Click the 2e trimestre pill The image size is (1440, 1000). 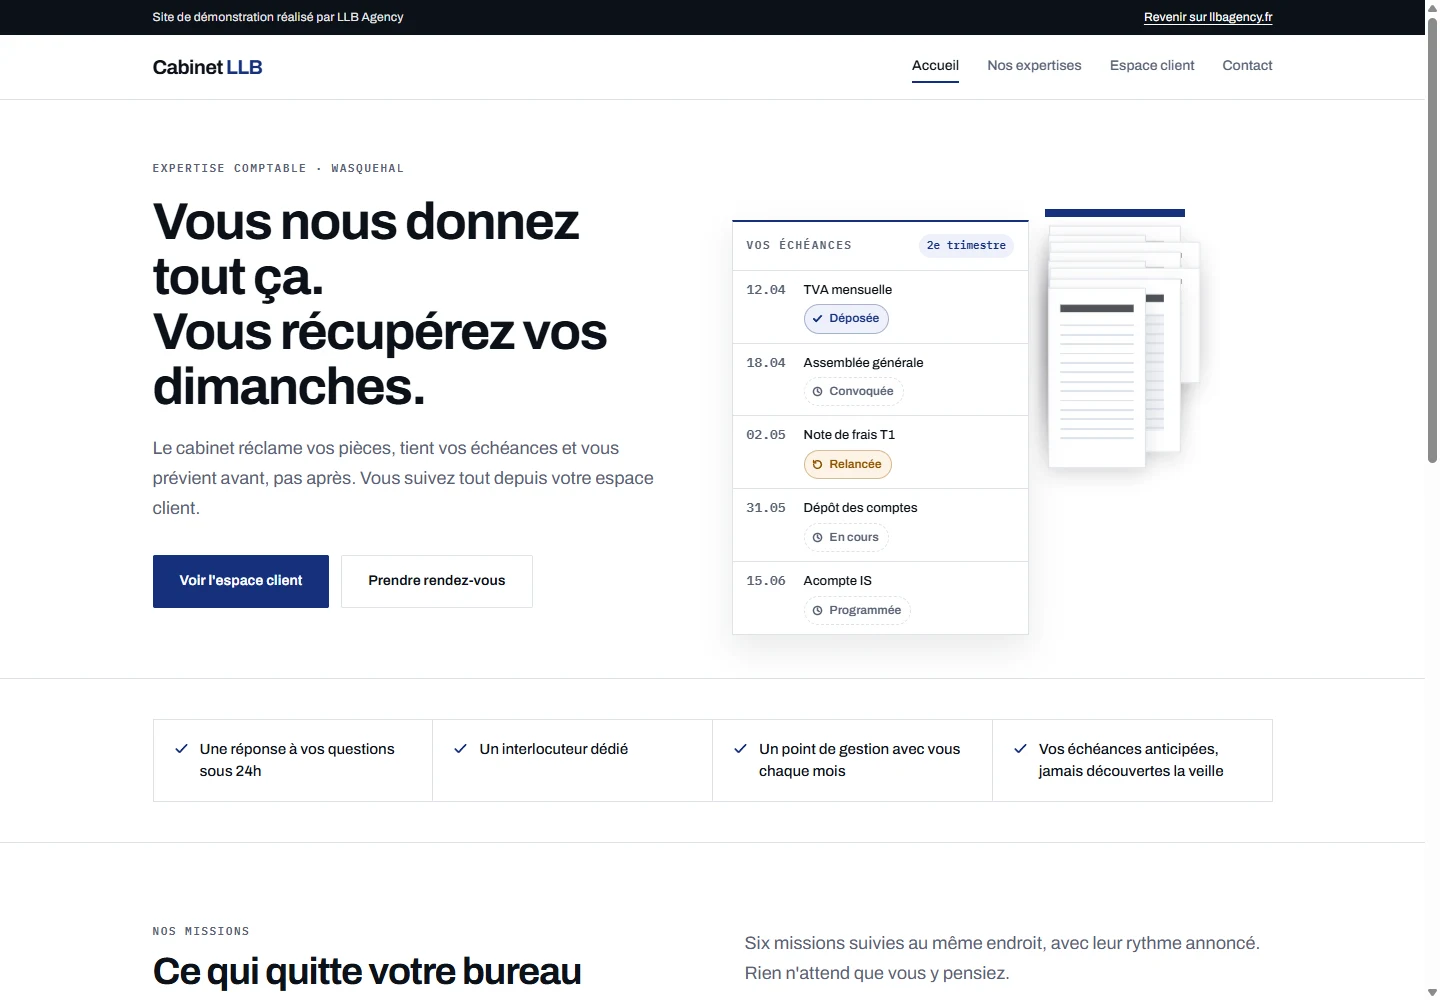click(966, 246)
